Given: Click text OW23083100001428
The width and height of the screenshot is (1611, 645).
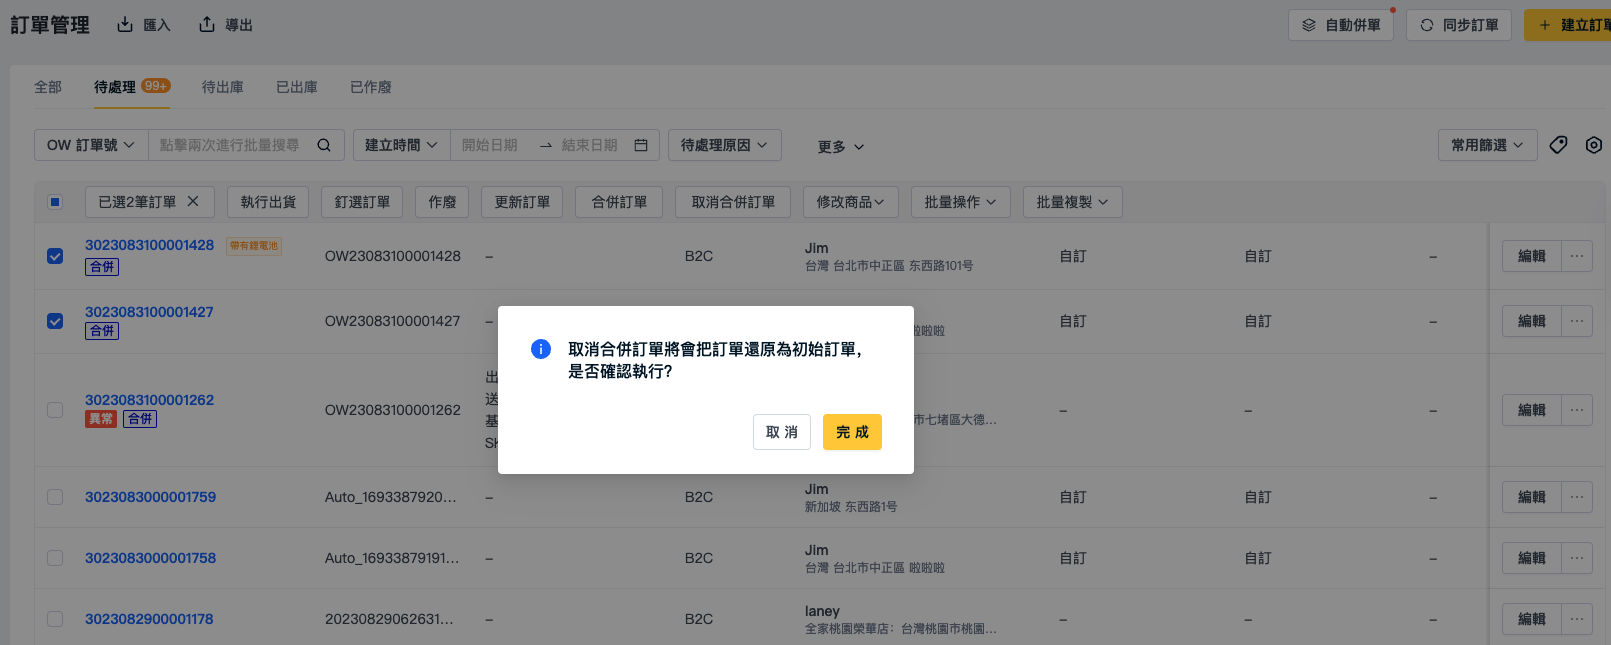Looking at the screenshot, I should point(393,256).
